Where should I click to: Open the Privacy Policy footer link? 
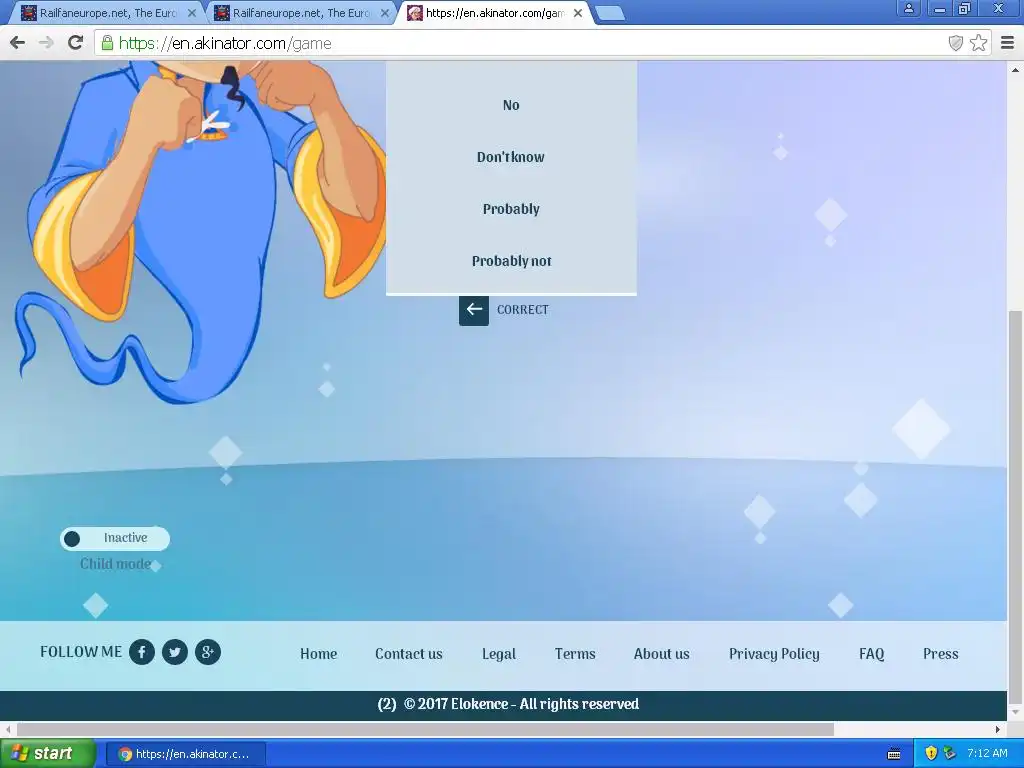pos(775,654)
